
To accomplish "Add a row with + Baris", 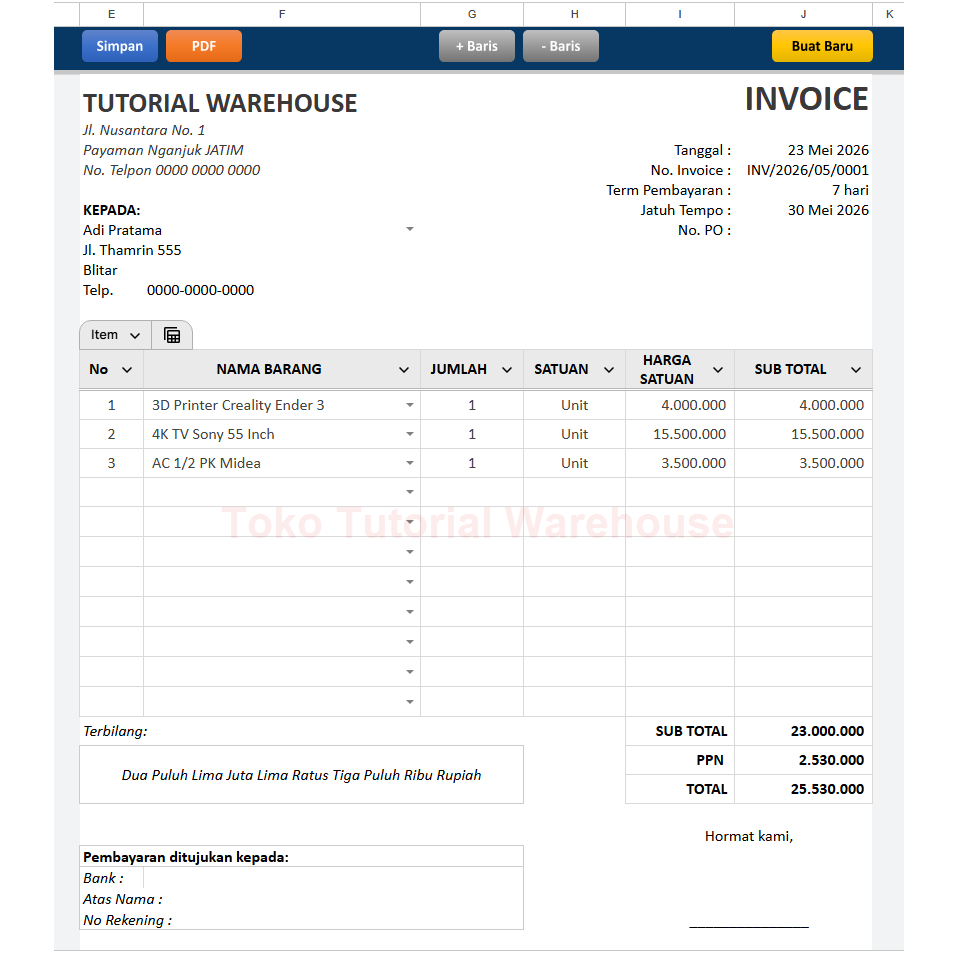I will pos(477,46).
